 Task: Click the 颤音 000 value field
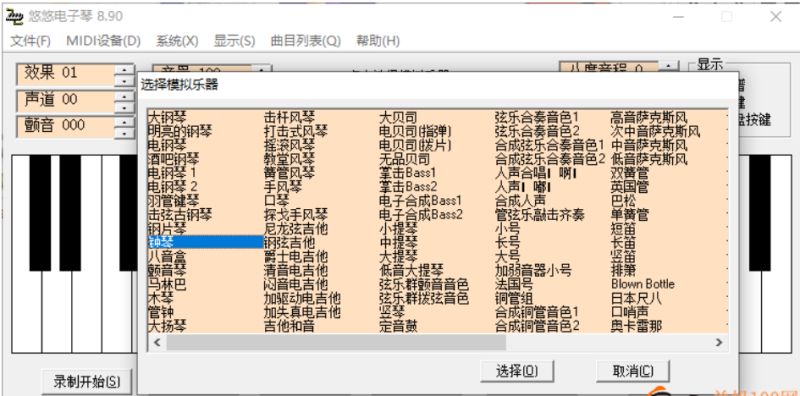click(x=66, y=128)
